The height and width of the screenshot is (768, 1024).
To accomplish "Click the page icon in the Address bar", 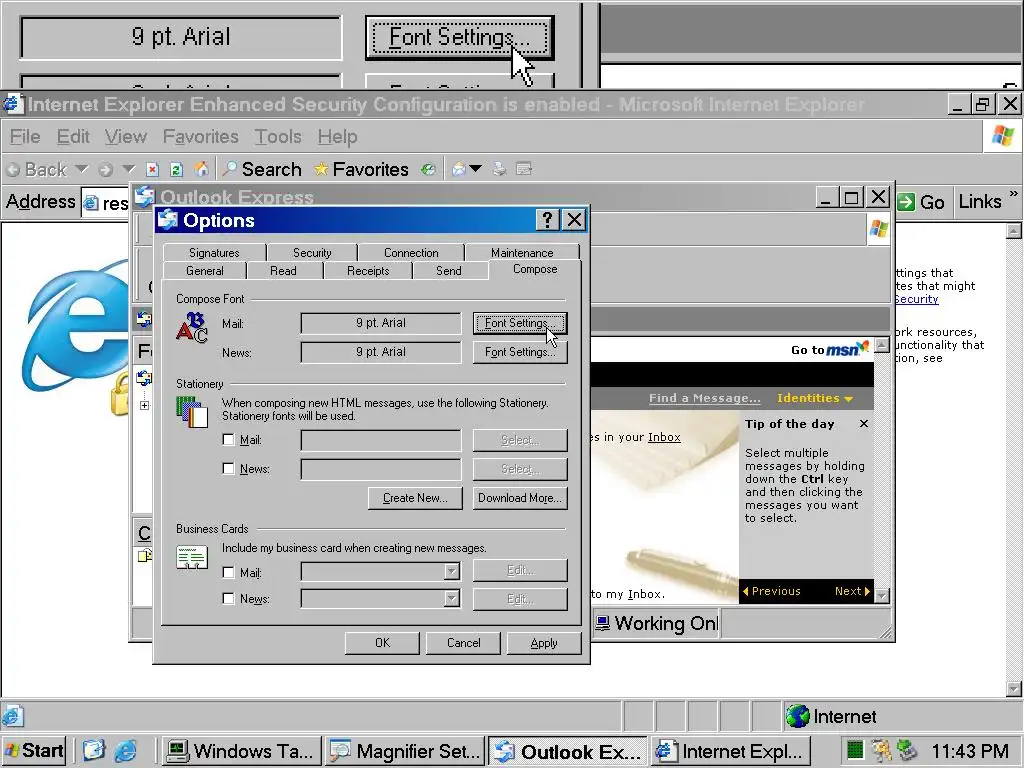I will (91, 203).
